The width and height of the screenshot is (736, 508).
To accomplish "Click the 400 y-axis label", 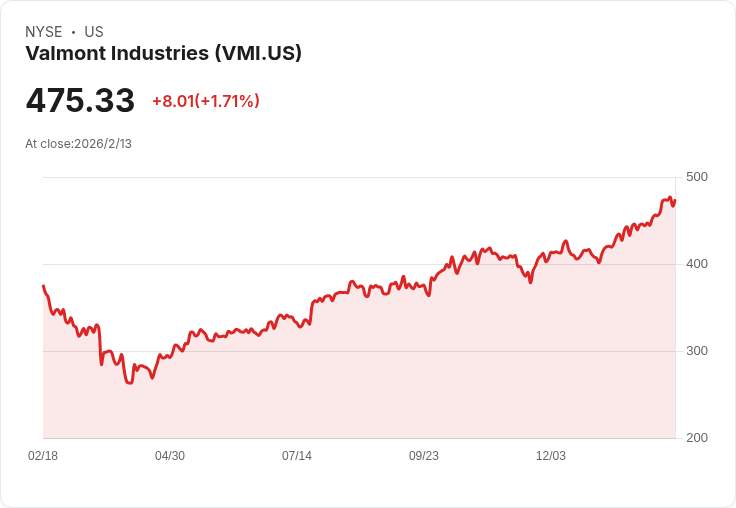I will [x=697, y=264].
